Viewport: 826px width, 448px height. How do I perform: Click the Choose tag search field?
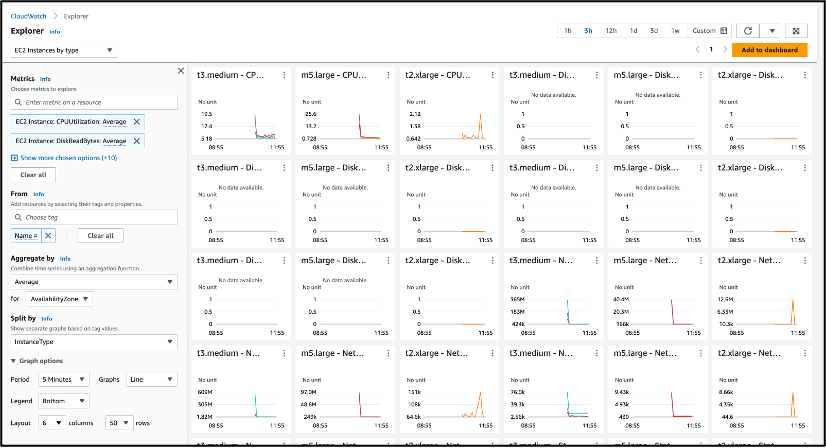(94, 217)
